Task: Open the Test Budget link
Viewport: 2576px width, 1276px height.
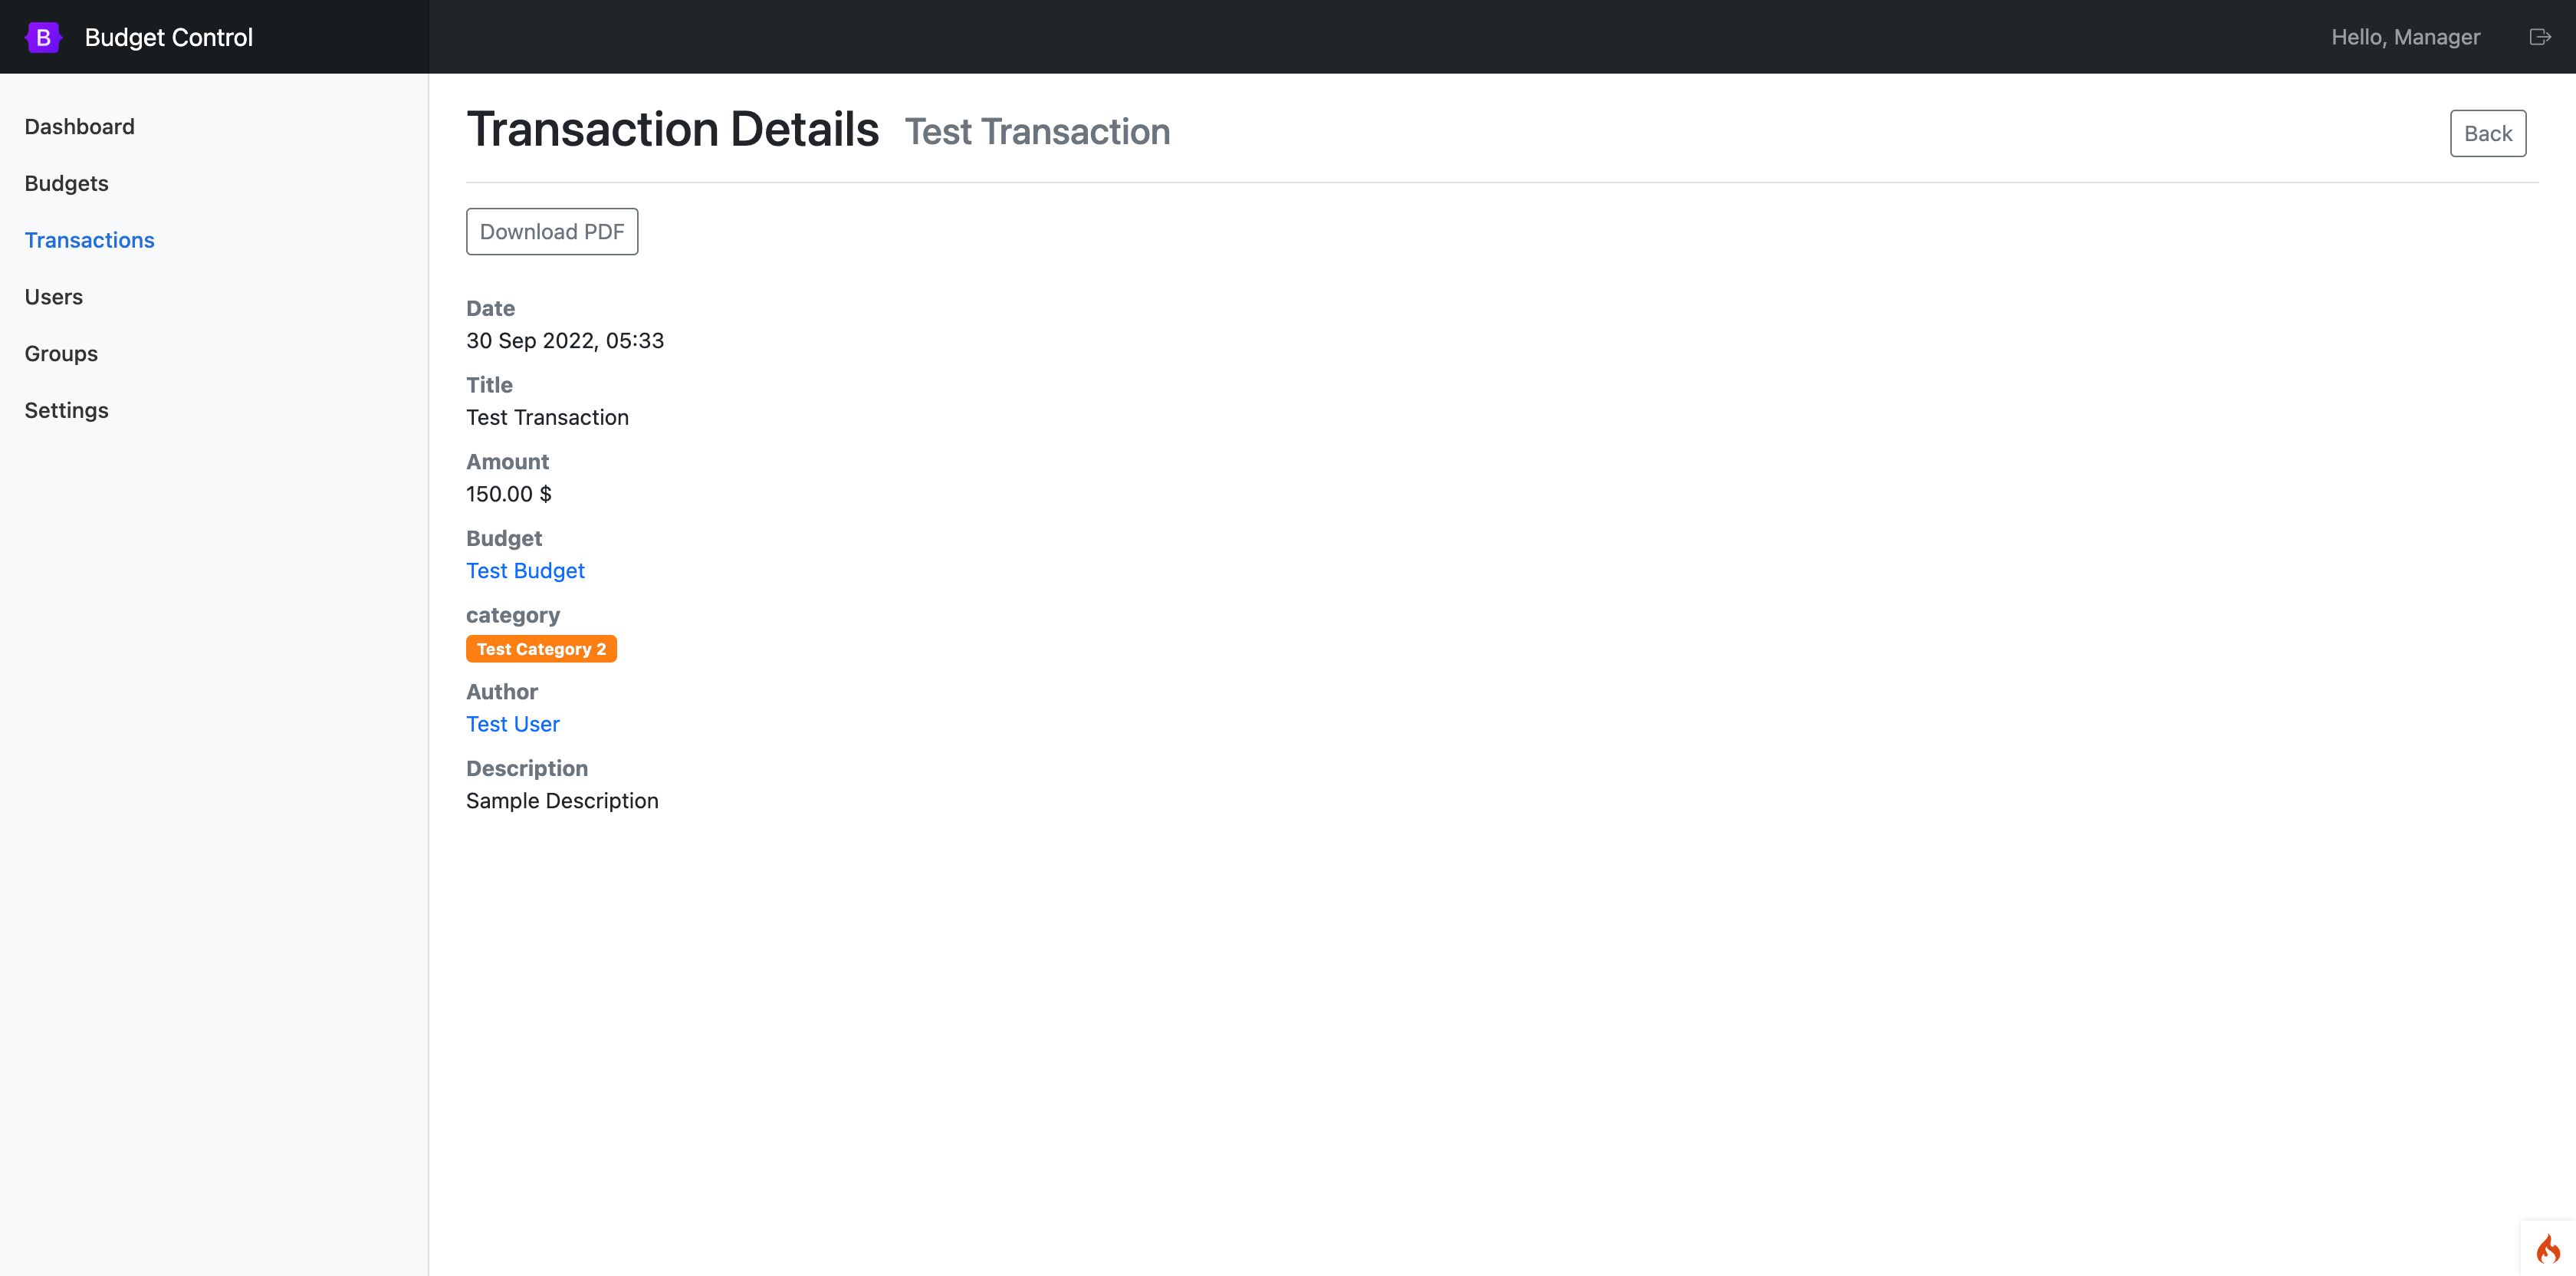Action: (x=525, y=571)
